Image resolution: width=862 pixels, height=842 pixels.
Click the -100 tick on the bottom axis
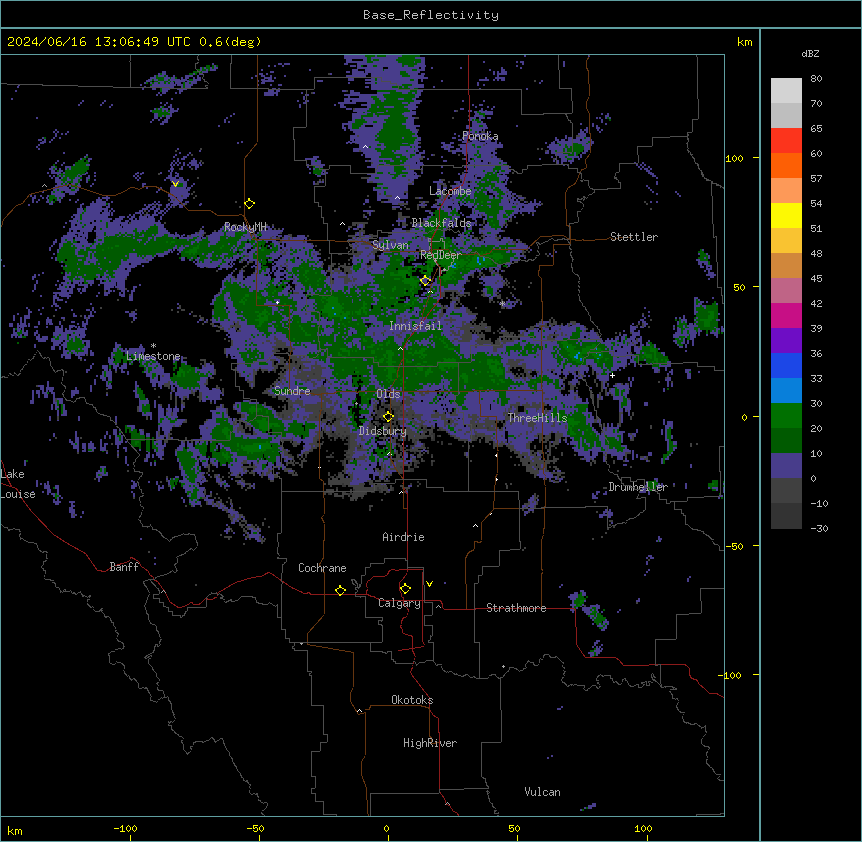125,828
